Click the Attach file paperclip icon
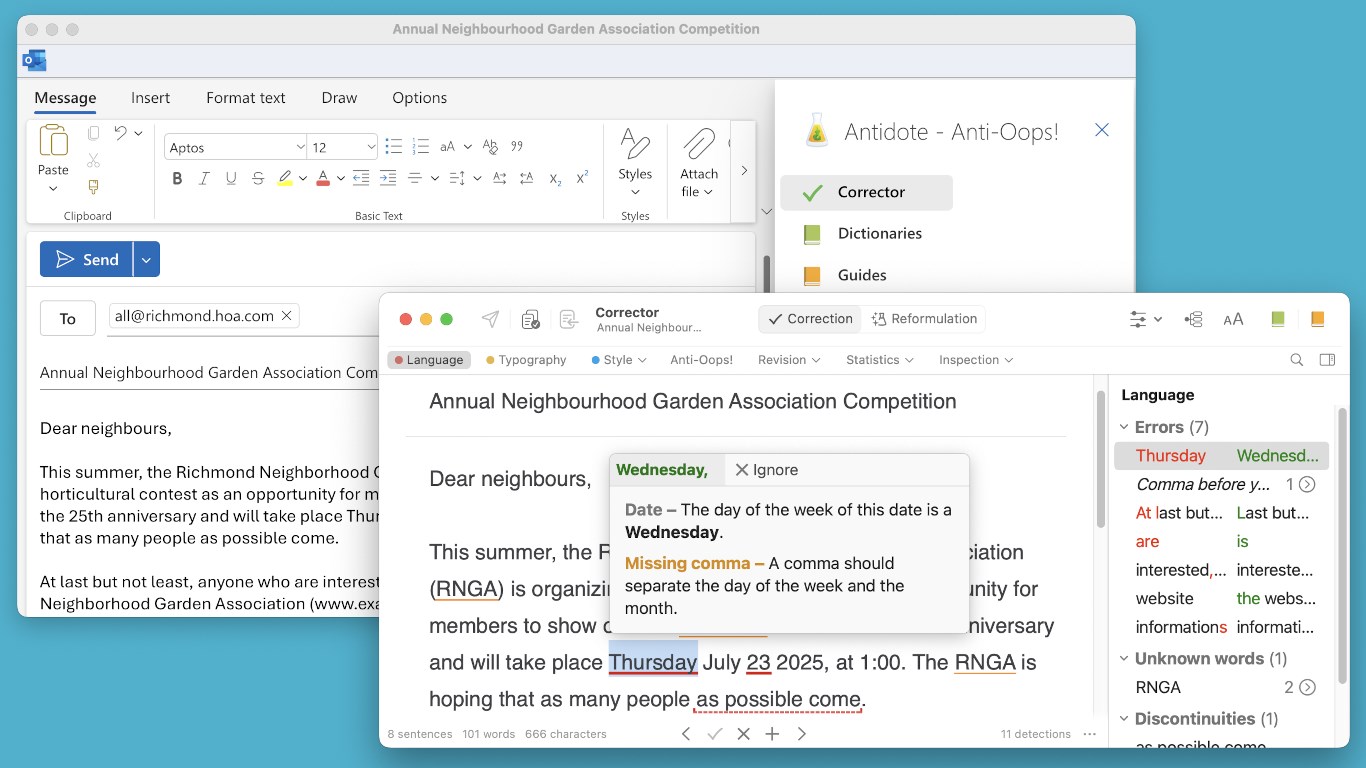This screenshot has height=768, width=1366. point(699,144)
